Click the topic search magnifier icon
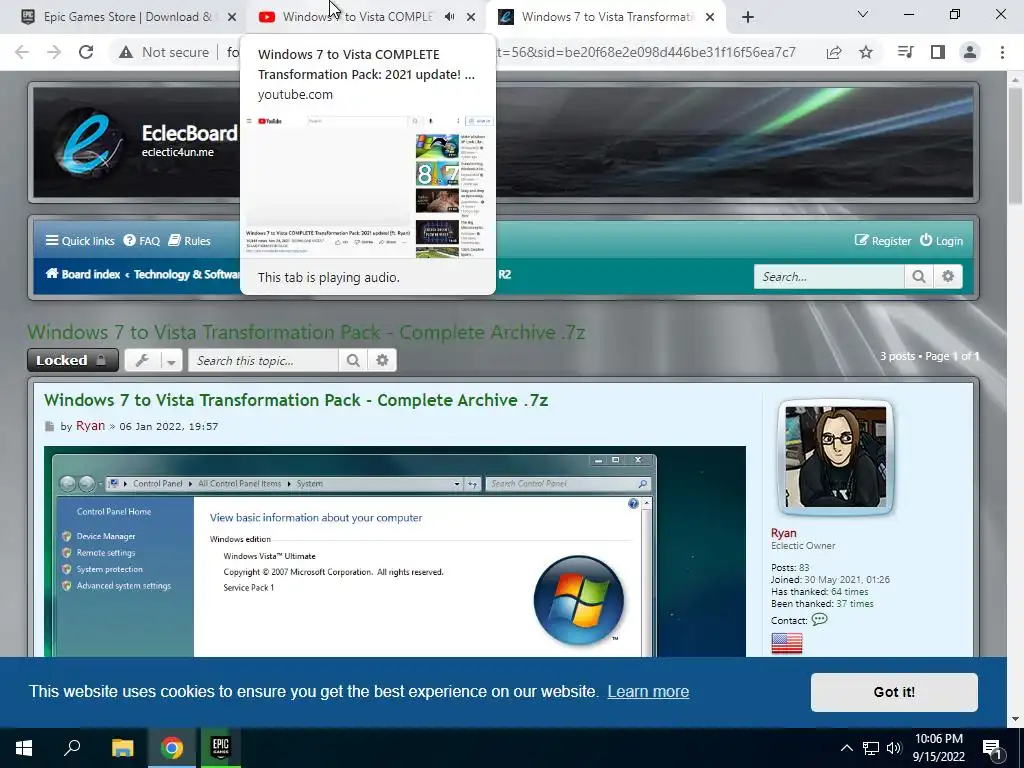The width and height of the screenshot is (1024, 768). [x=353, y=360]
